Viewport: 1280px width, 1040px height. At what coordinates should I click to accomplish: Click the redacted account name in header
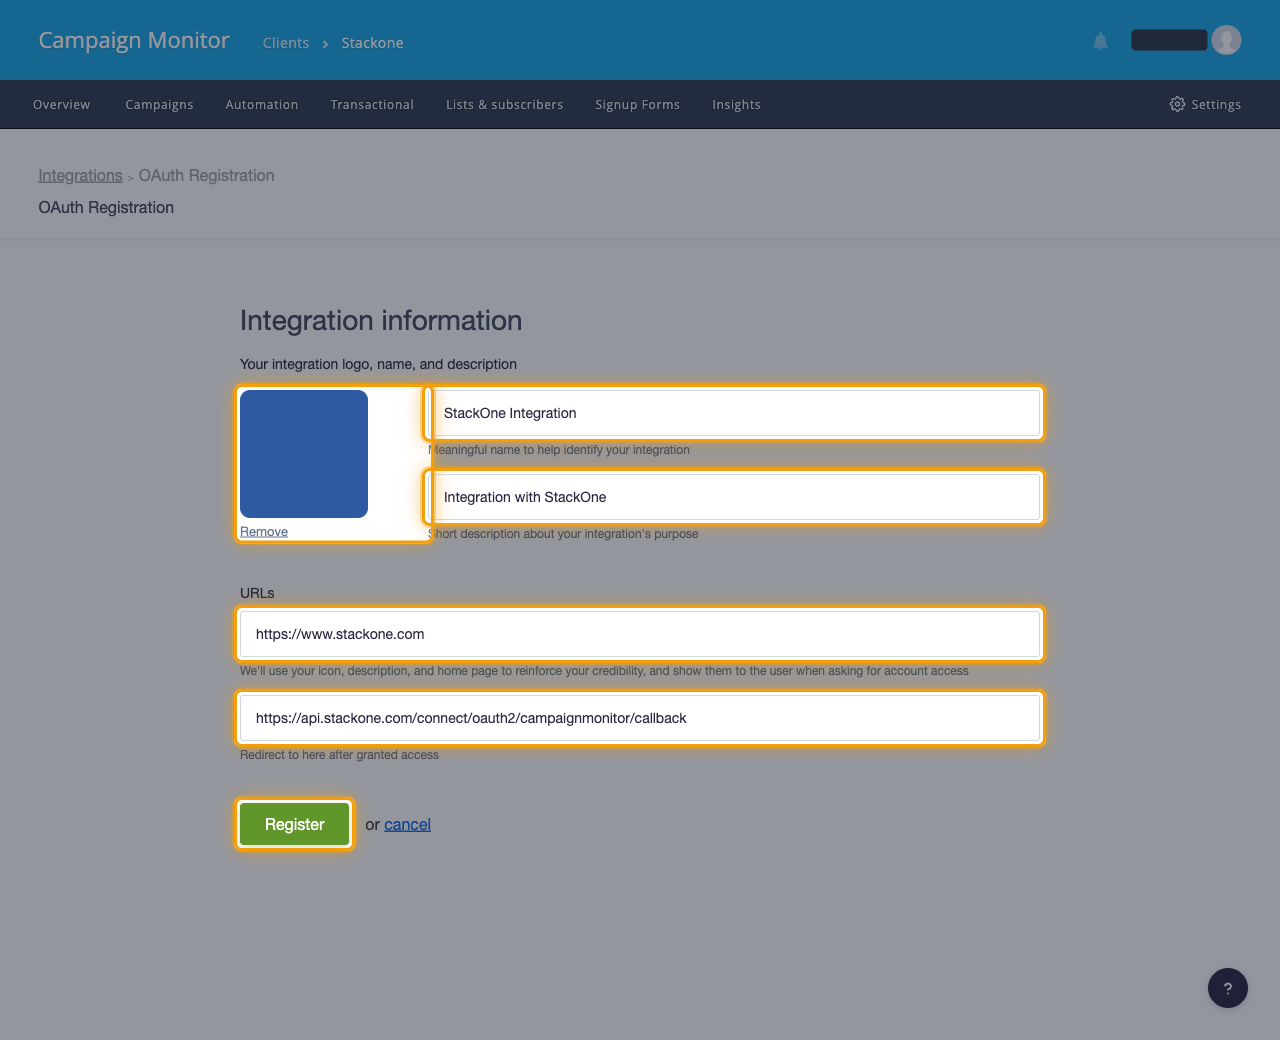[x=1169, y=40]
